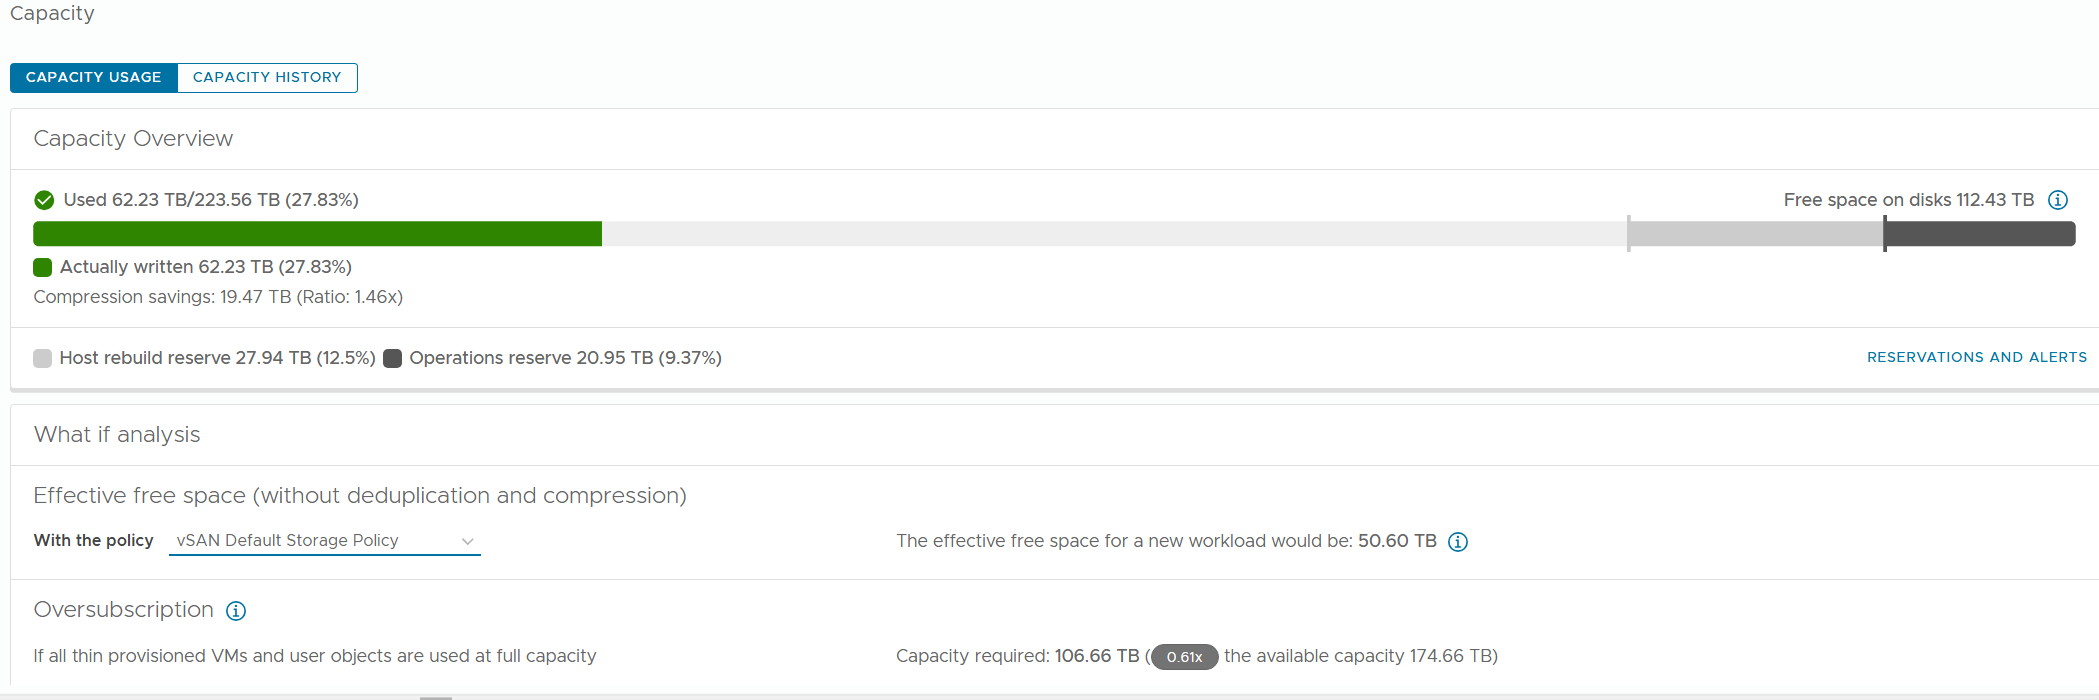The image size is (2099, 700).
Task: Click dark gray operations reserve segment in bar
Action: pos(1979,234)
